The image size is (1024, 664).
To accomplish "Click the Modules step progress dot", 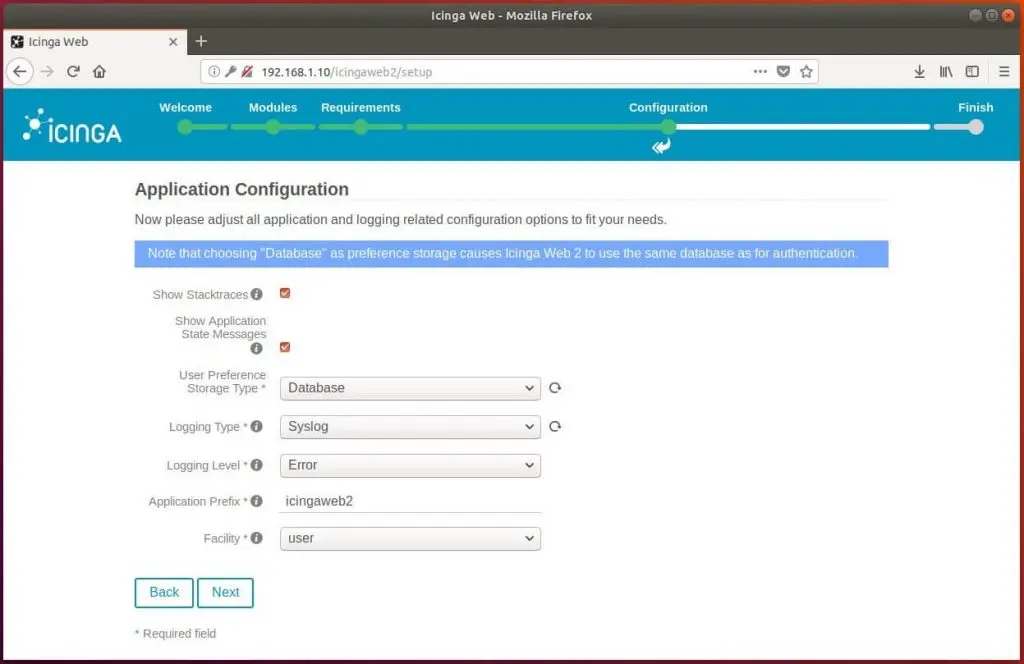I will pyautogui.click(x=273, y=127).
